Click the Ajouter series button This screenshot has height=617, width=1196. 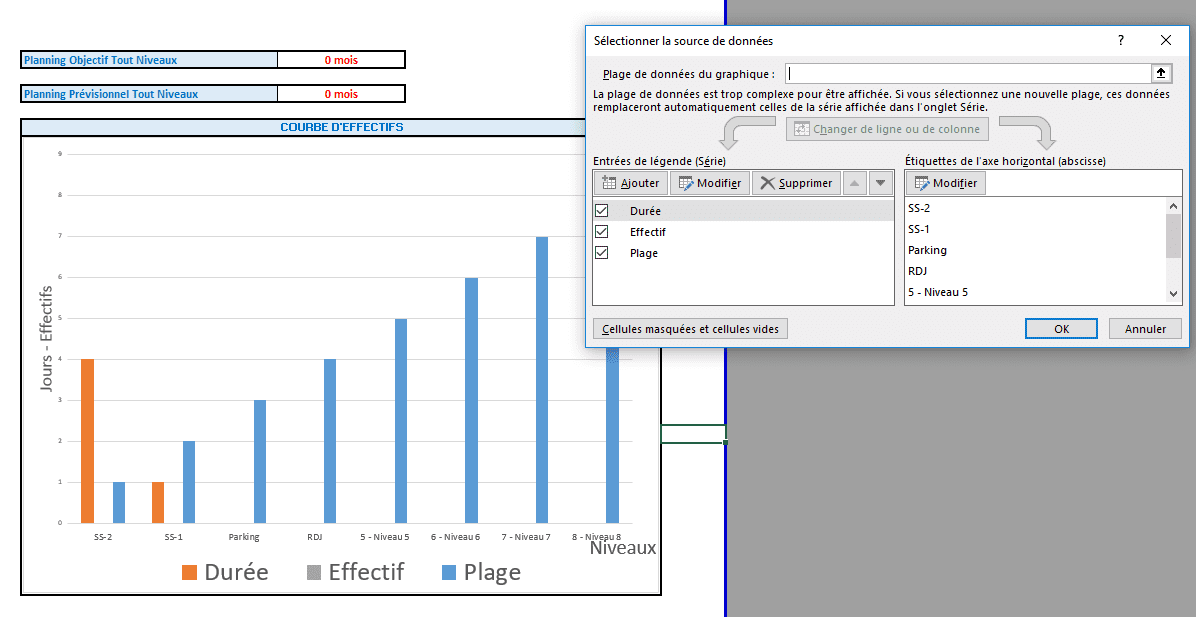coord(630,183)
